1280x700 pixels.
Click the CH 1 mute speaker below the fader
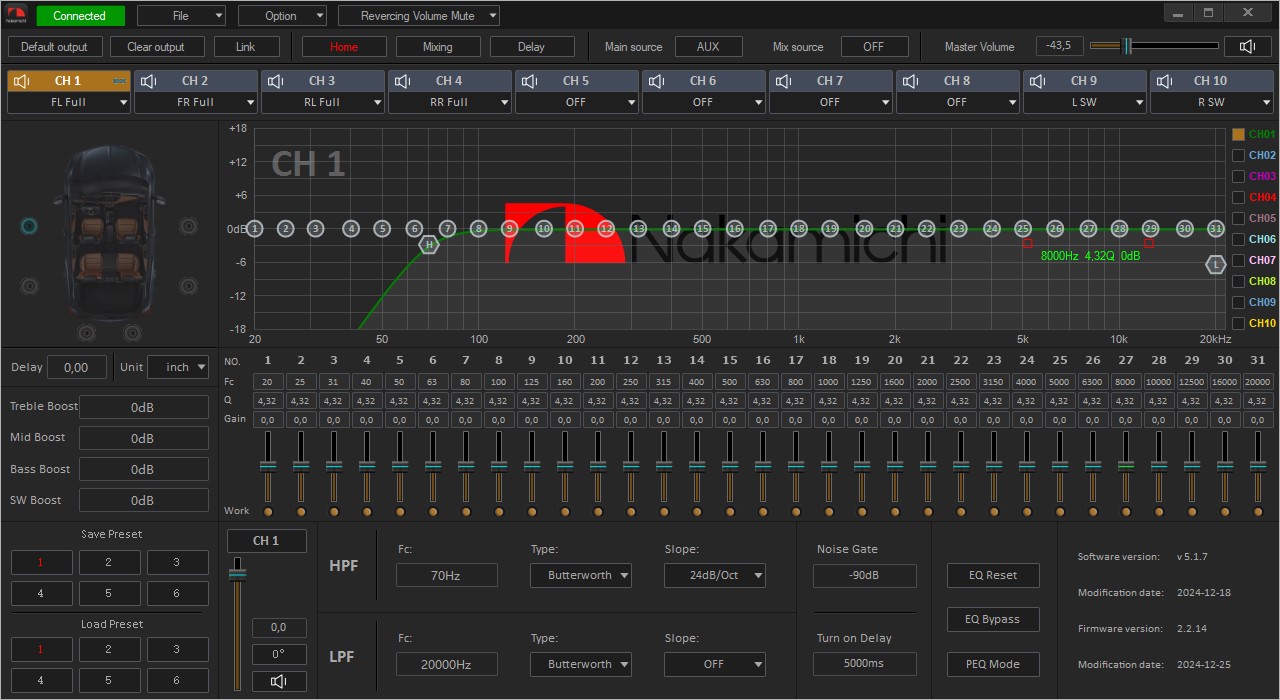coord(279,681)
